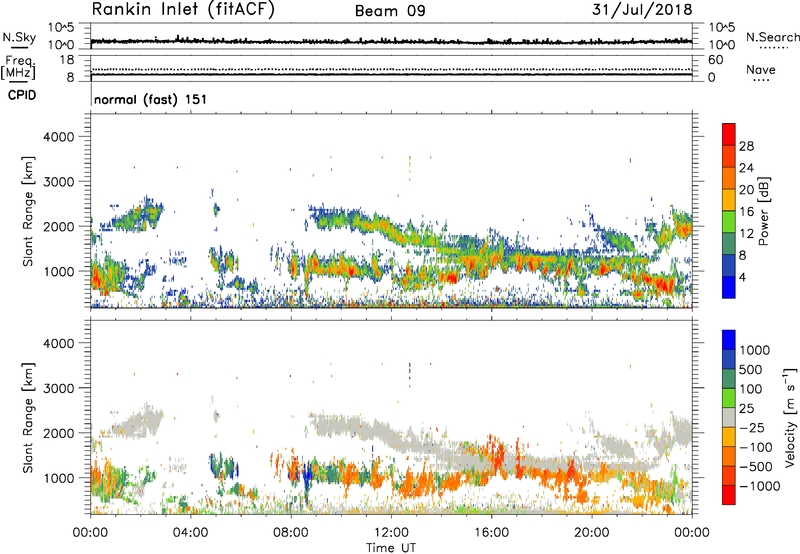The width and height of the screenshot is (800, 554).
Task: Click the '12:00' time axis tick
Action: tap(391, 533)
